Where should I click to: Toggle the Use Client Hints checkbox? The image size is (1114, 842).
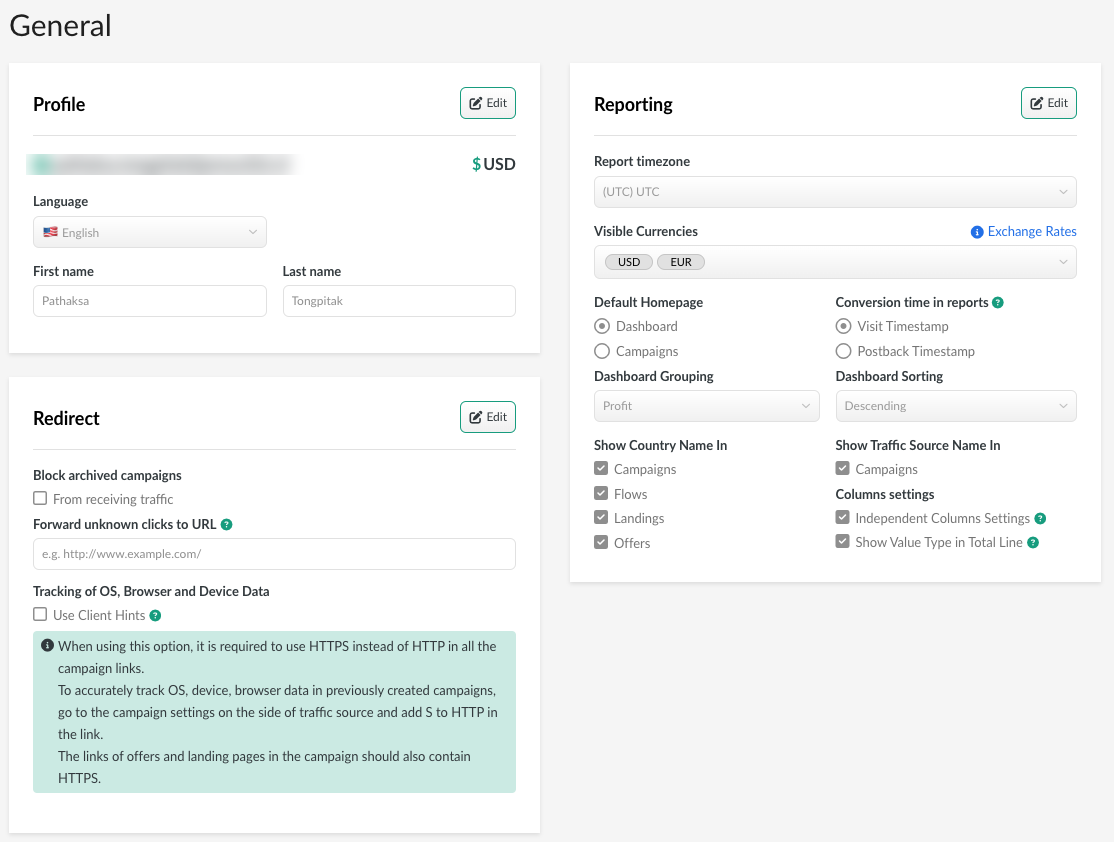tap(40, 615)
